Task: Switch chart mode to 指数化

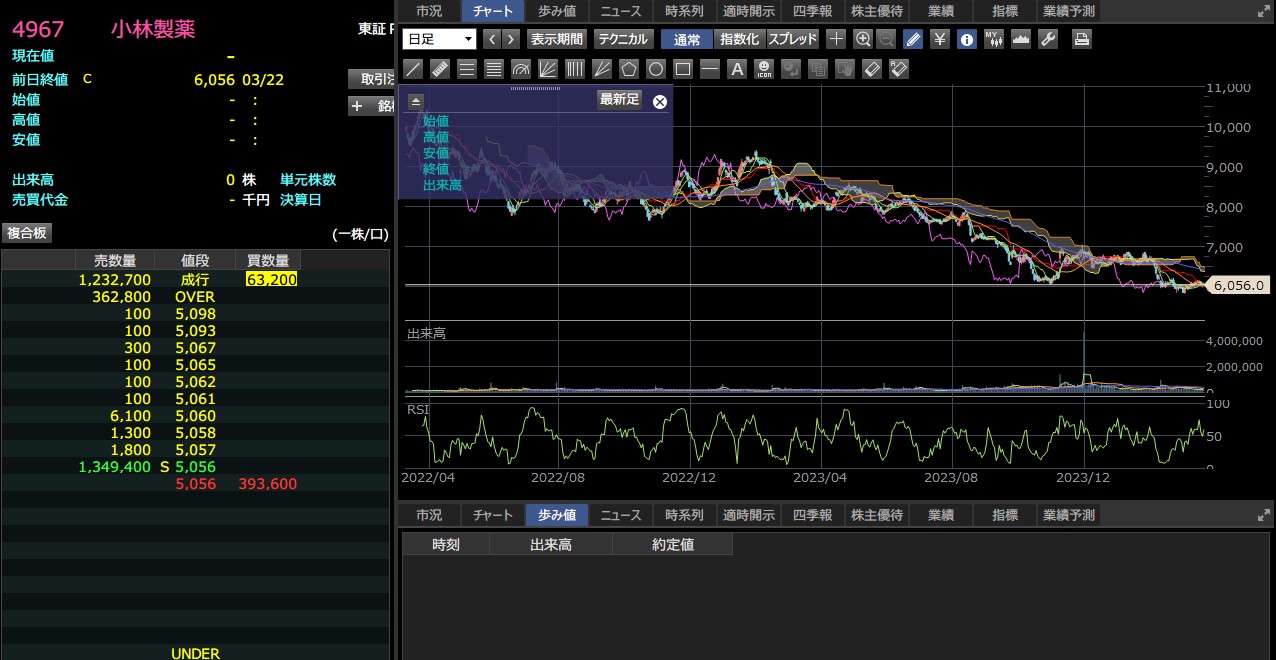Action: pyautogui.click(x=740, y=39)
